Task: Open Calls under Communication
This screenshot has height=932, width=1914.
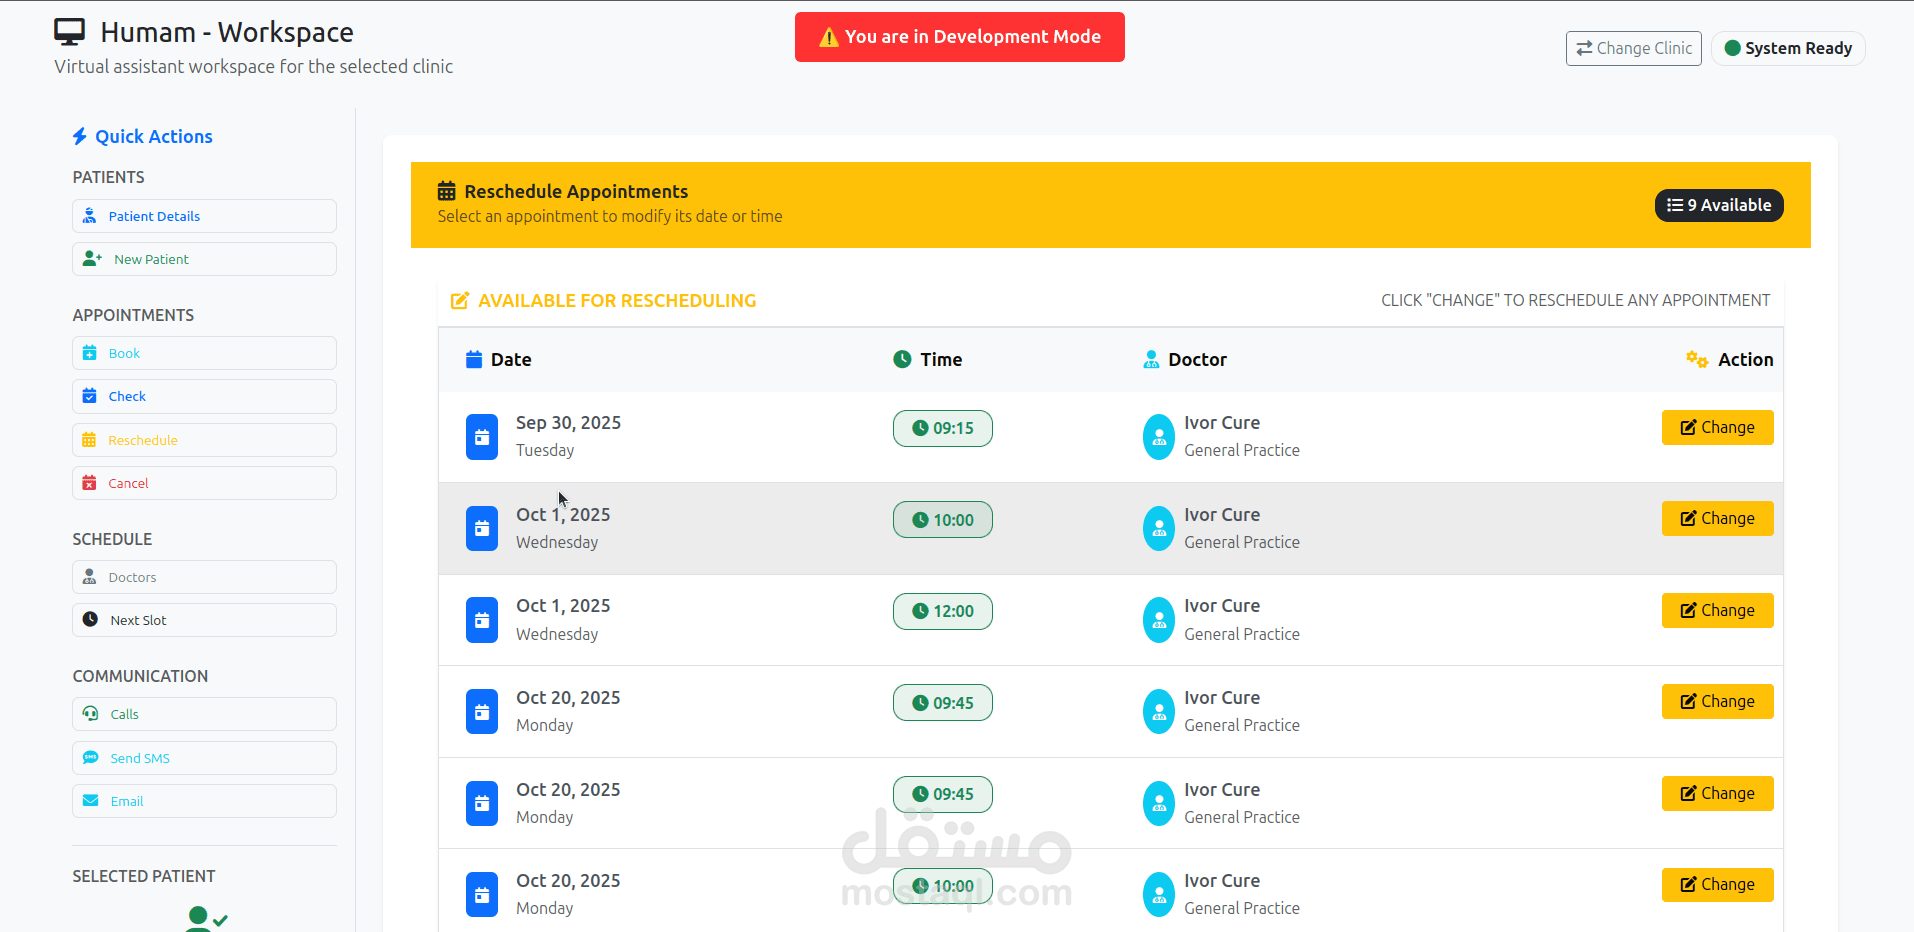Action: tap(204, 714)
